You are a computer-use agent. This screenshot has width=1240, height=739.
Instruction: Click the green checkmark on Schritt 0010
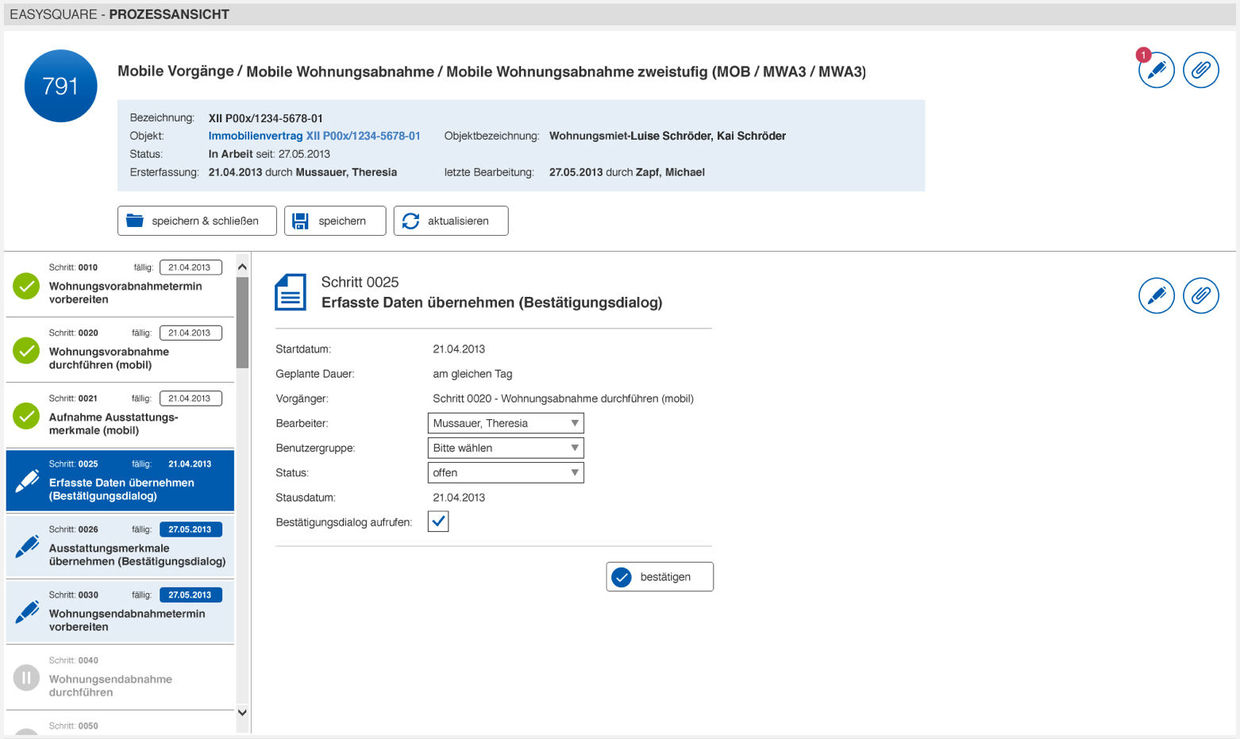click(25, 285)
